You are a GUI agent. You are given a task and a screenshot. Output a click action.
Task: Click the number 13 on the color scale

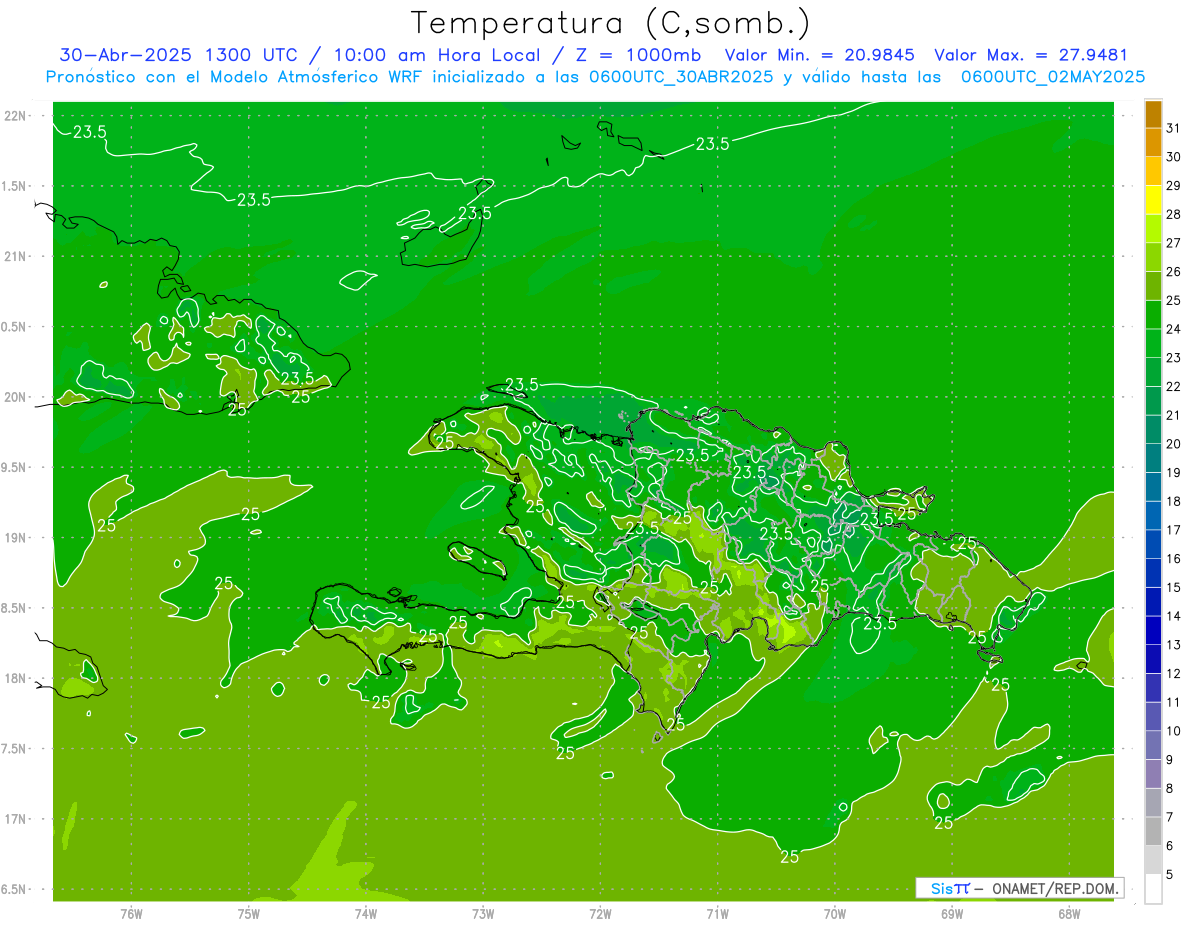(1174, 644)
